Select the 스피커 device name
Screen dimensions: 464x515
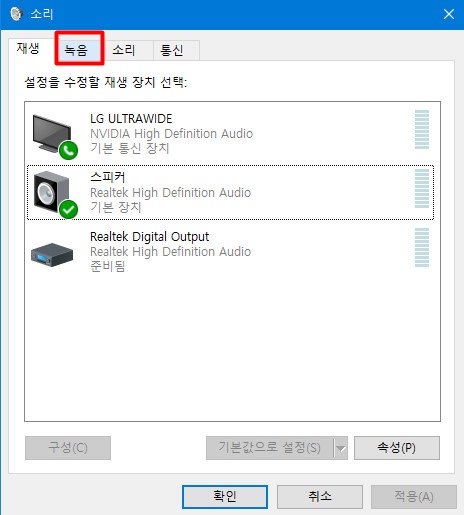point(108,177)
